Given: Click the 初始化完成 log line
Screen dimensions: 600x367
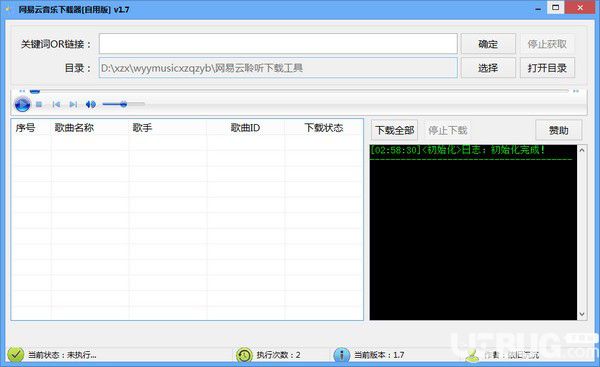Looking at the screenshot, I should click(458, 150).
